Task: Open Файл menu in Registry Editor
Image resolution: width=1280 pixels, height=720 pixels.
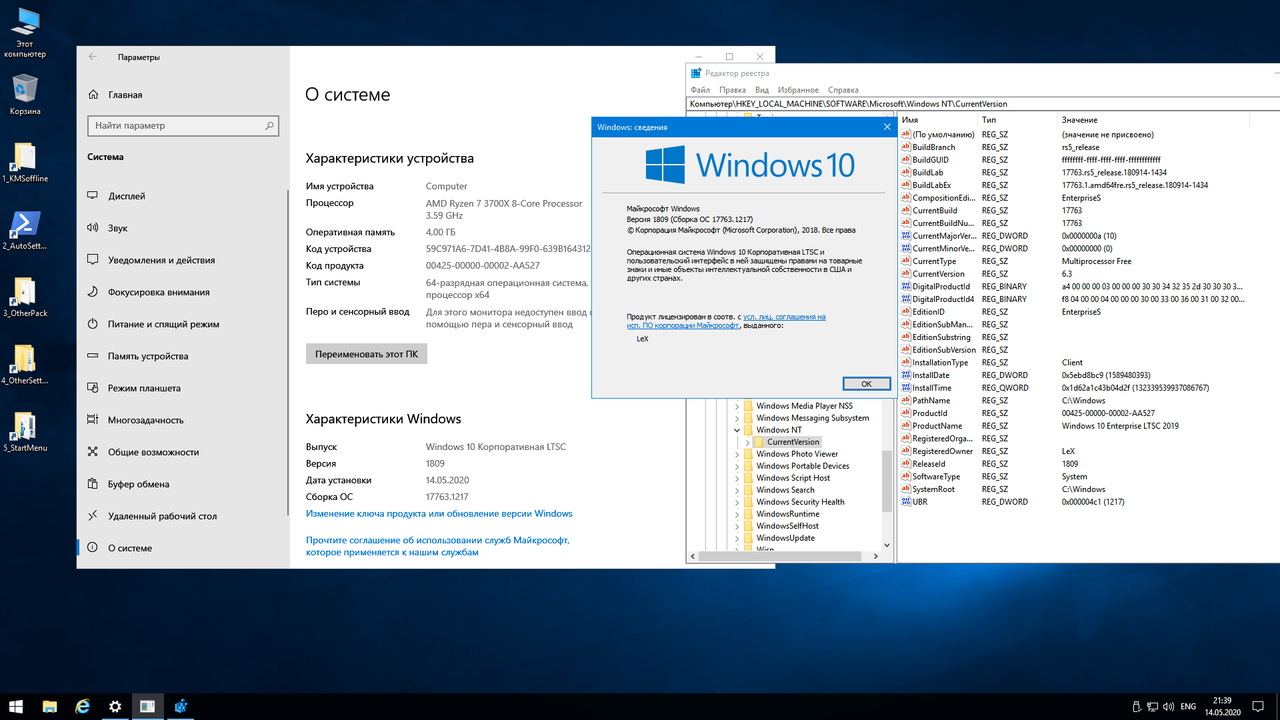Action: click(x=700, y=90)
